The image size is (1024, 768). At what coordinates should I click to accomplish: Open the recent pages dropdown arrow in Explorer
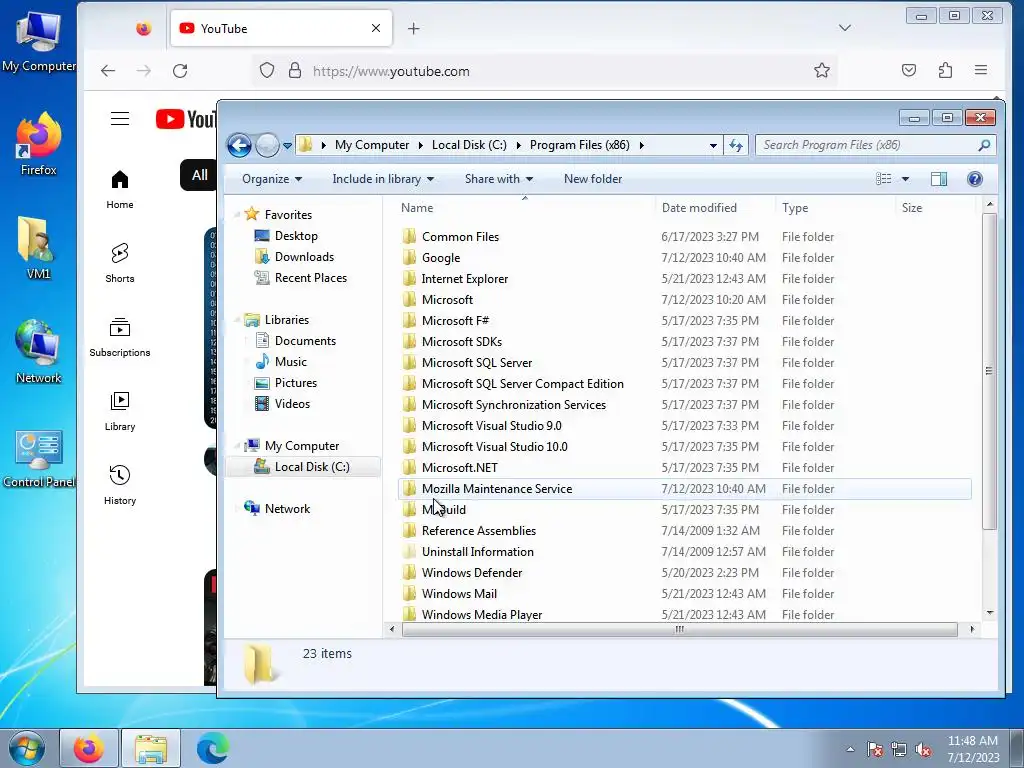point(287,146)
